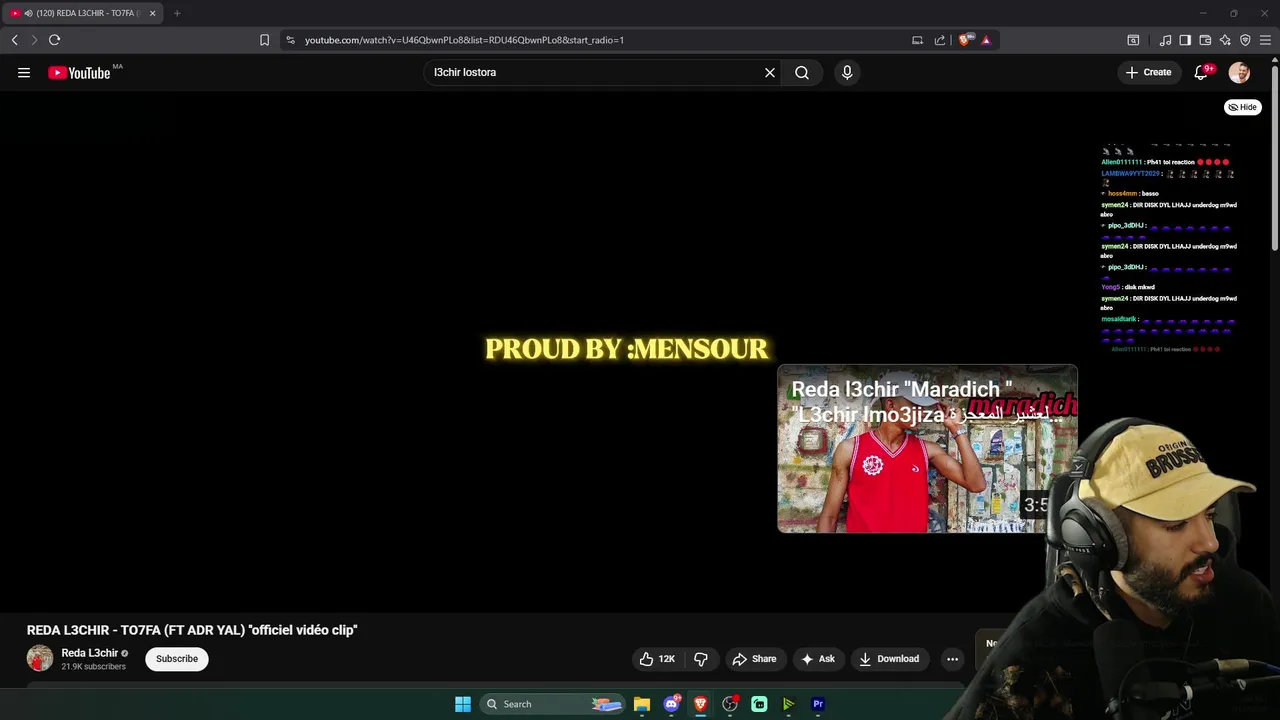Open a new browser tab
Viewport: 1280px width, 720px height.
pyautogui.click(x=177, y=13)
